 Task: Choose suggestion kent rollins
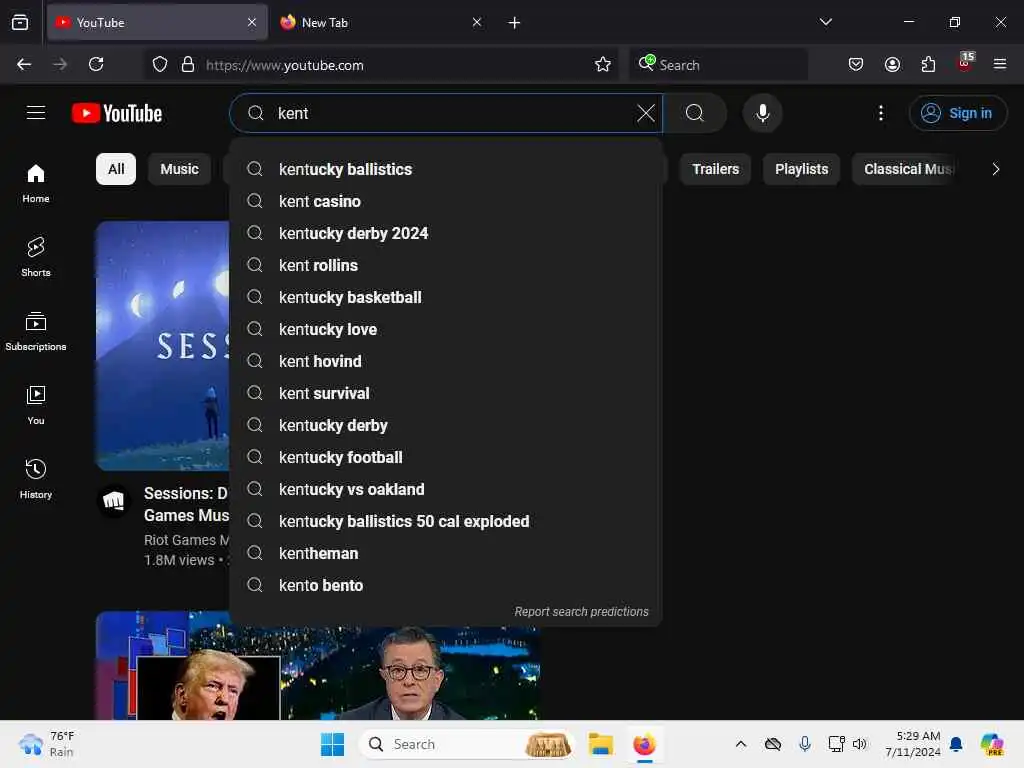(446, 265)
